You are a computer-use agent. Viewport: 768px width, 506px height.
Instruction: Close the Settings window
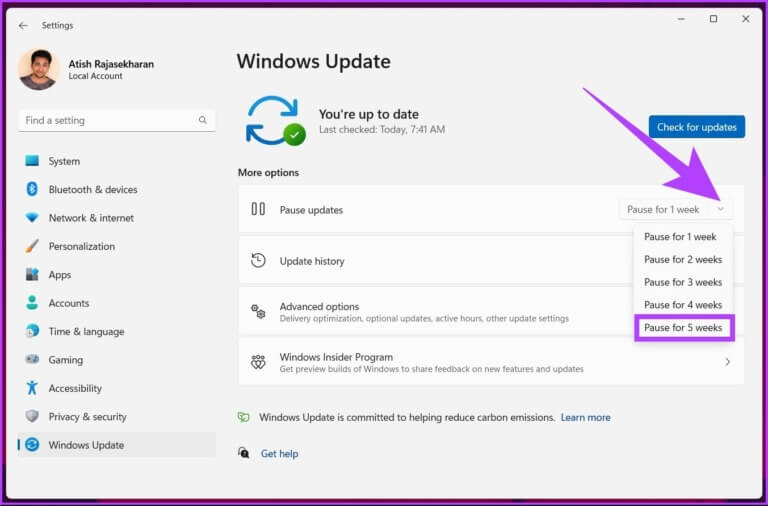(x=745, y=19)
